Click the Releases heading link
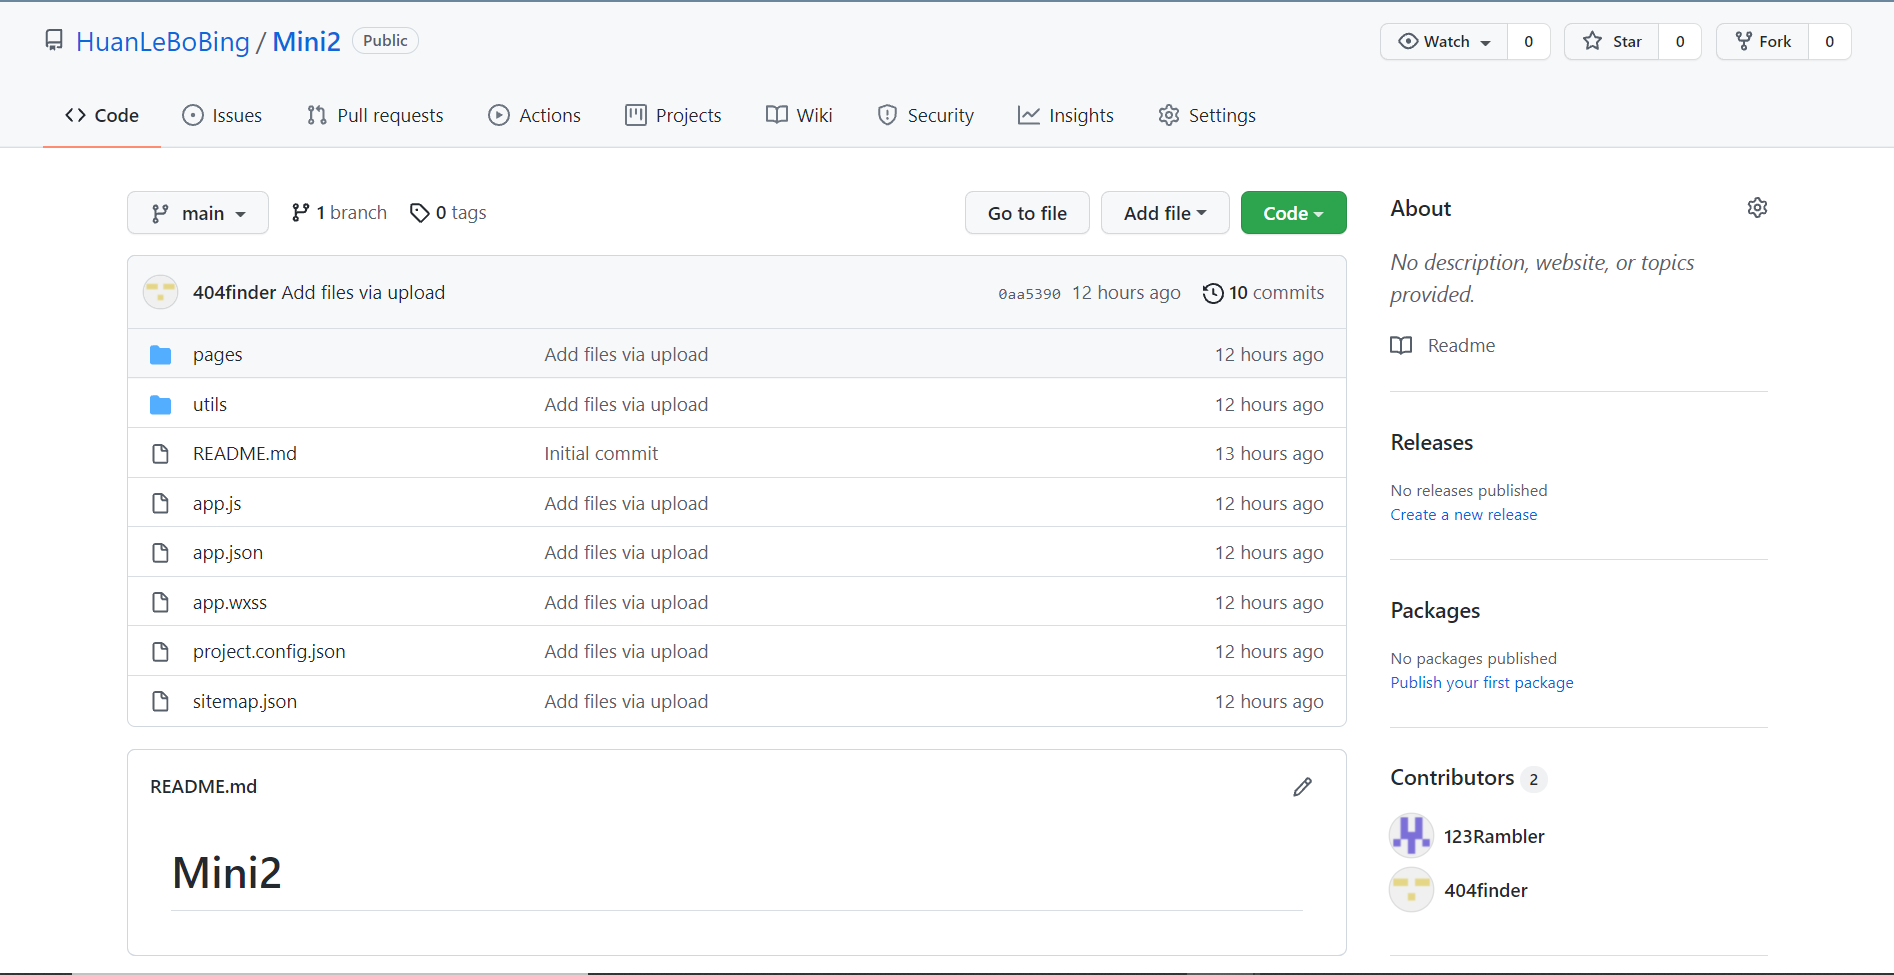 1432,442
